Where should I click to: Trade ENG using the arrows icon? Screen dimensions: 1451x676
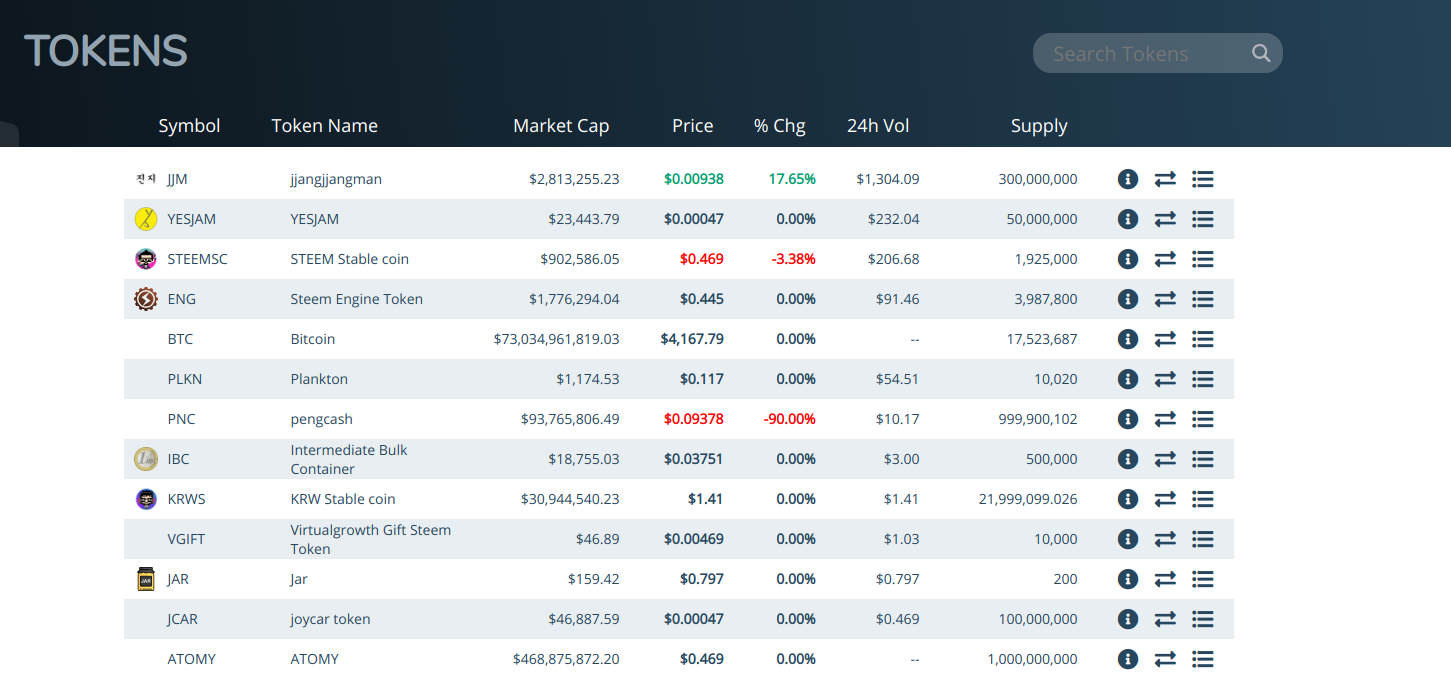click(x=1165, y=299)
